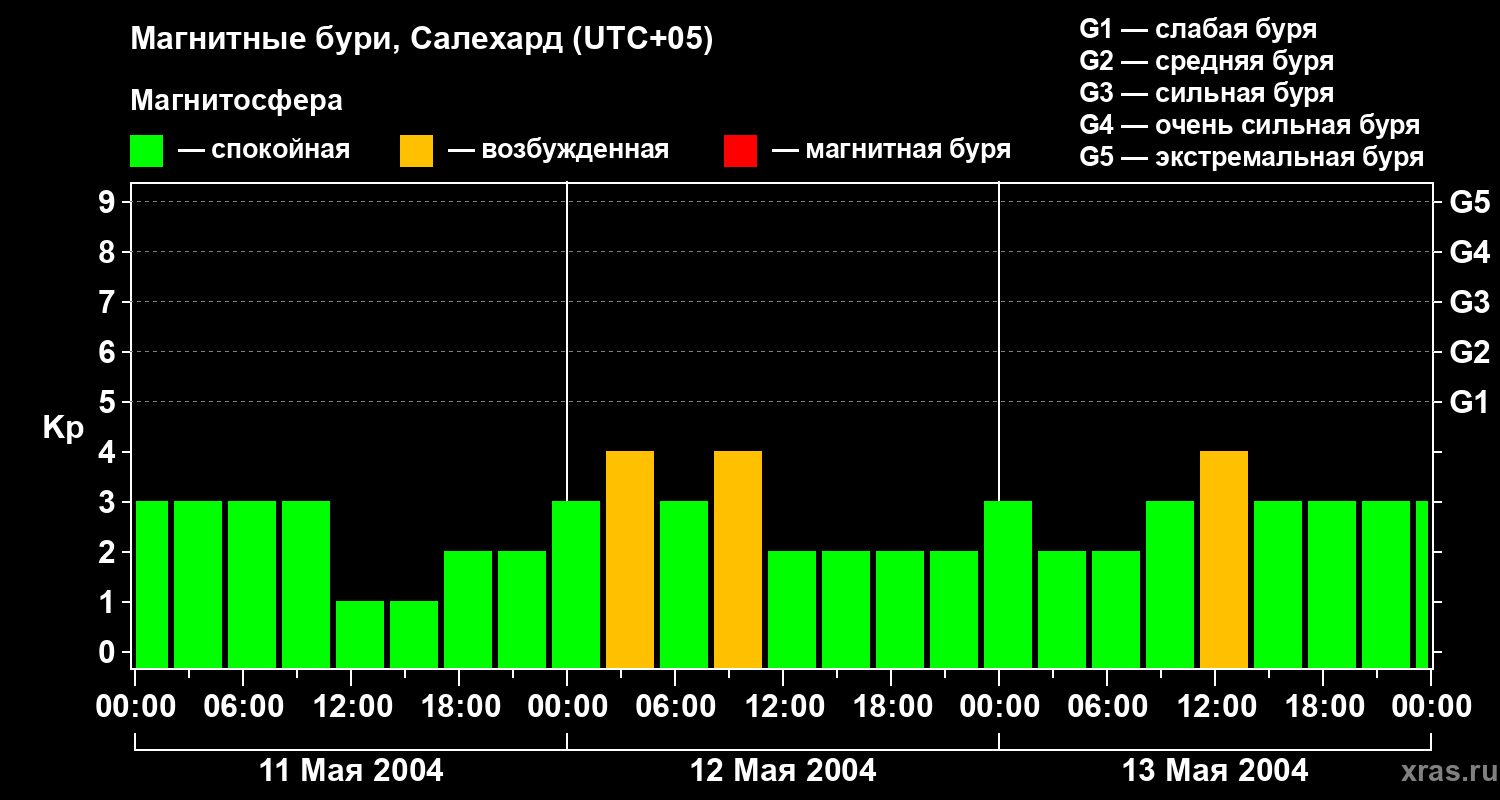Click the '— магнитная буря' legend label

(x=891, y=150)
